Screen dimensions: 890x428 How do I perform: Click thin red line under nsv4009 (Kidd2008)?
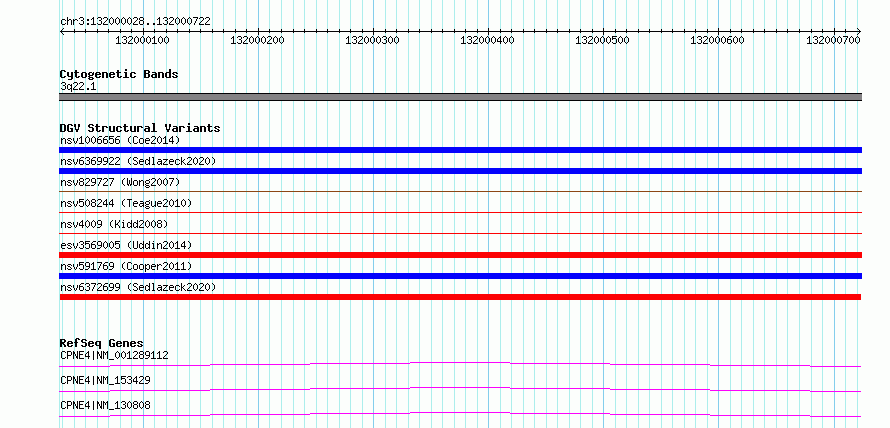[460, 233]
